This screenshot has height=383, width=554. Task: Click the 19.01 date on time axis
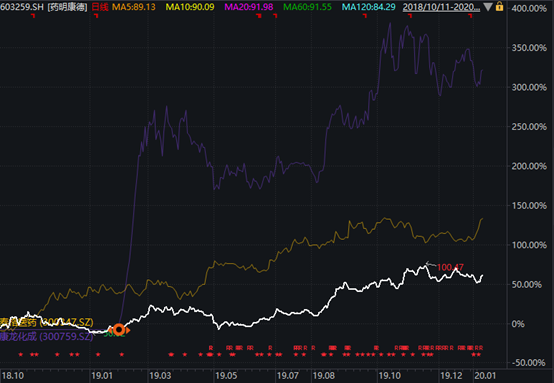tap(102, 376)
